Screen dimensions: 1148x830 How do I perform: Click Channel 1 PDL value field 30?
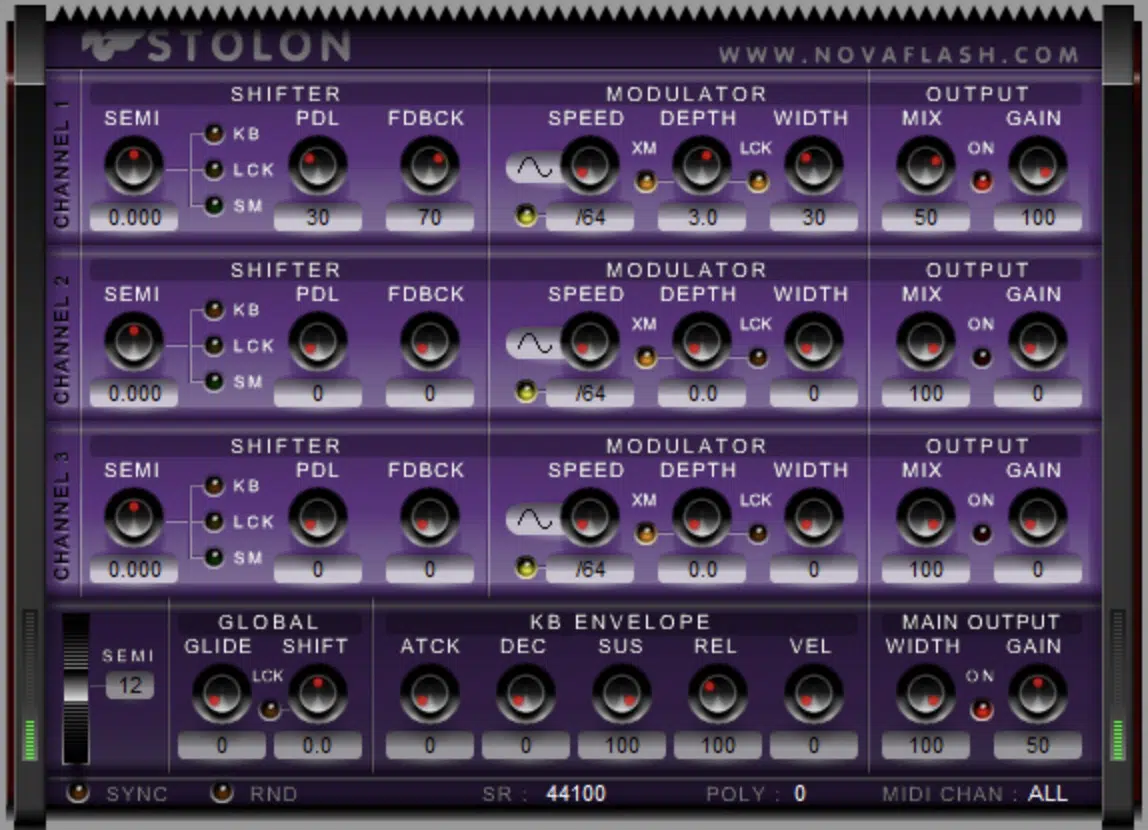click(x=318, y=217)
